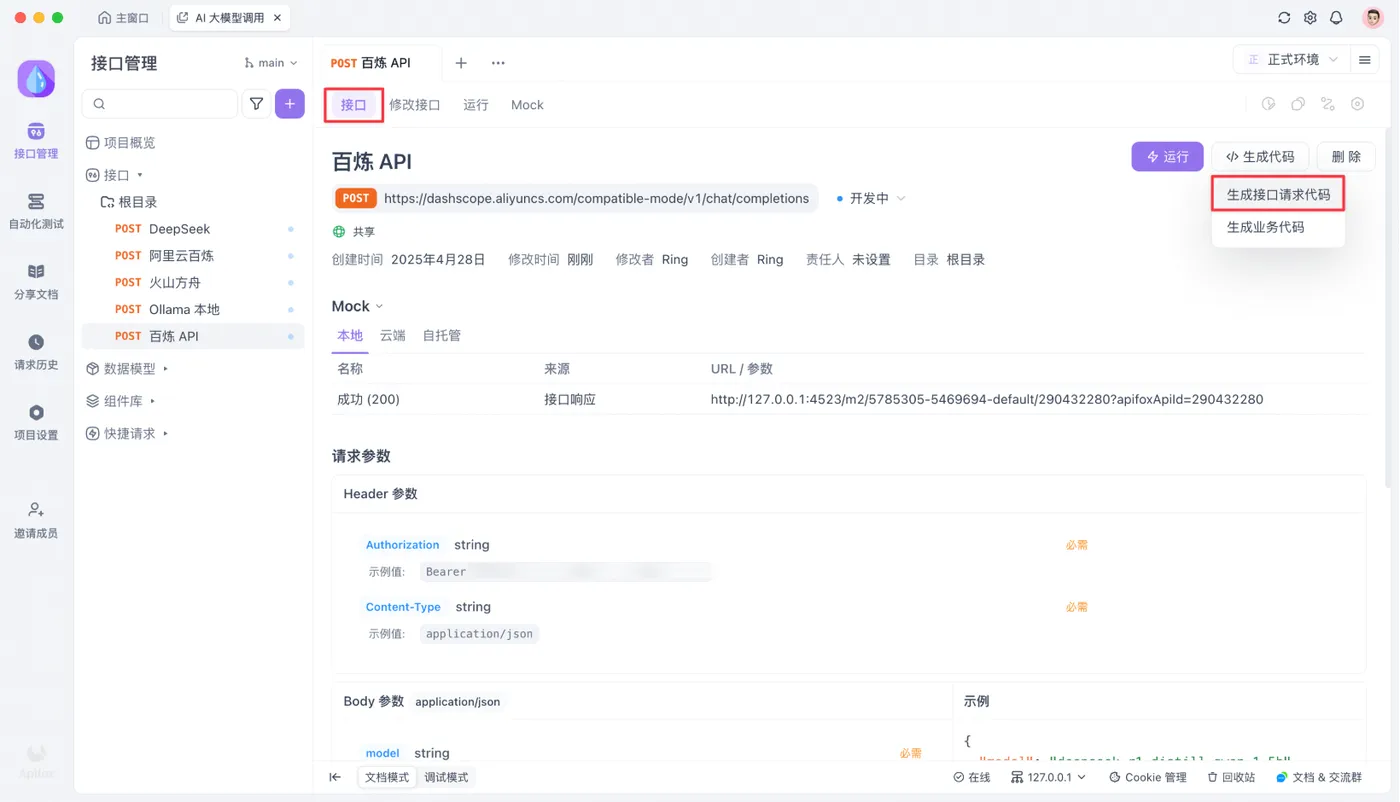The width and height of the screenshot is (1400, 802).
Task: Open notifications bell icon
Action: click(x=1336, y=18)
